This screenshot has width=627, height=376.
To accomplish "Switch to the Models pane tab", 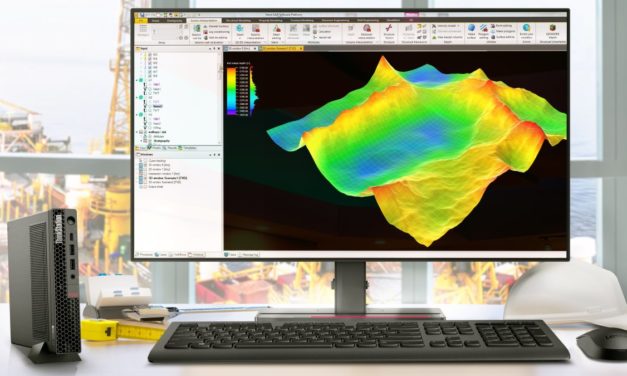I will (x=155, y=148).
